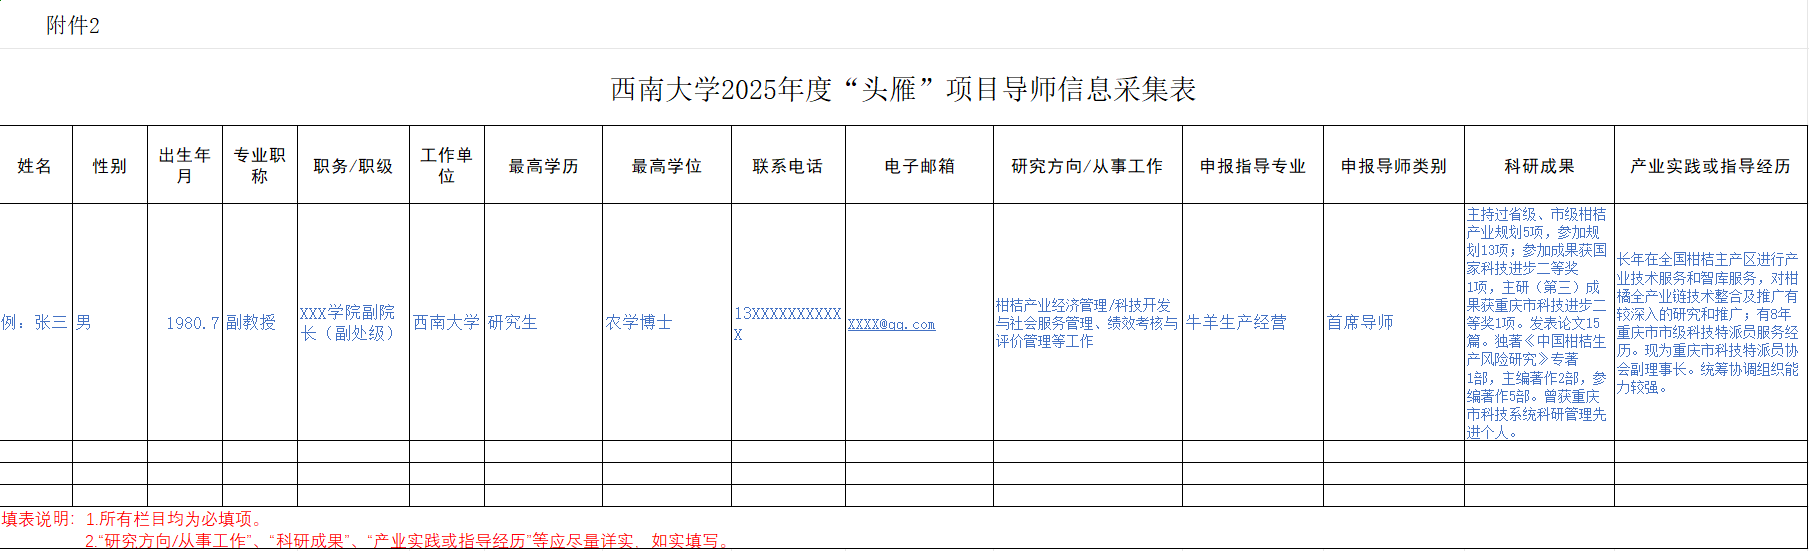Click the 附件2 label cell
Viewport: 1809px width, 551px height.
click(73, 26)
